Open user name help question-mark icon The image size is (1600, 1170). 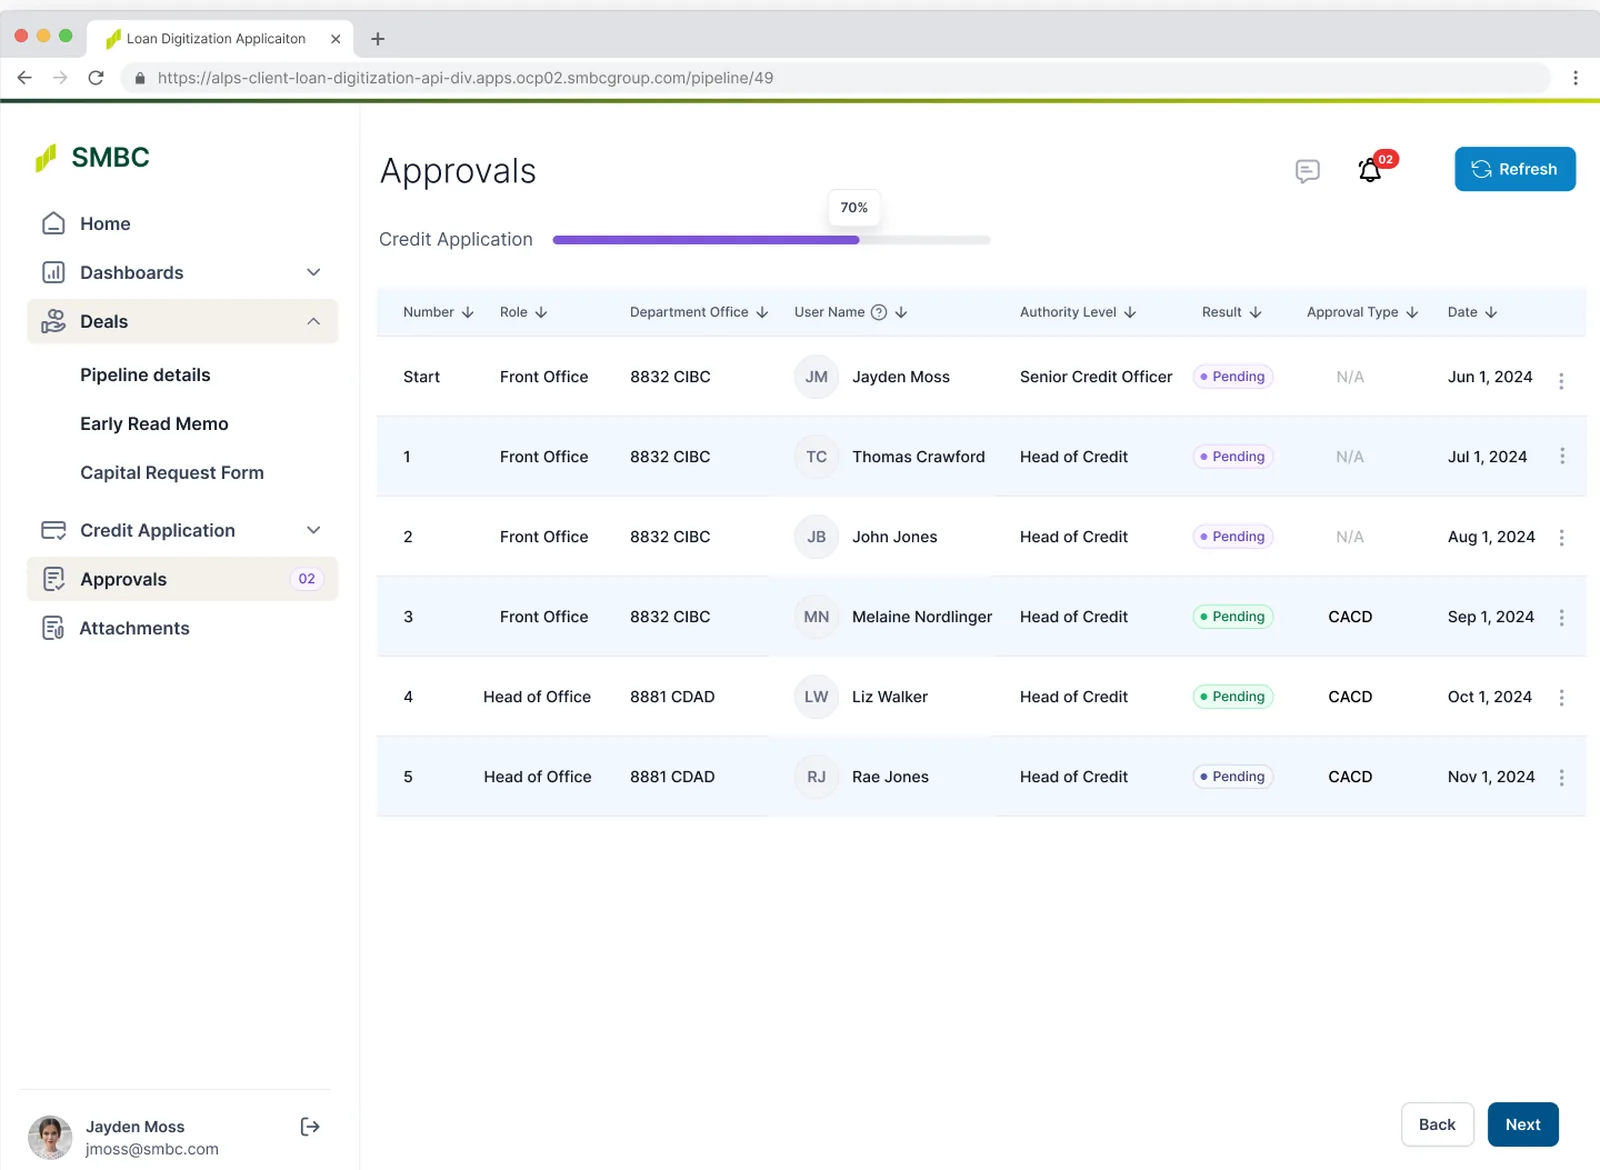coord(879,312)
